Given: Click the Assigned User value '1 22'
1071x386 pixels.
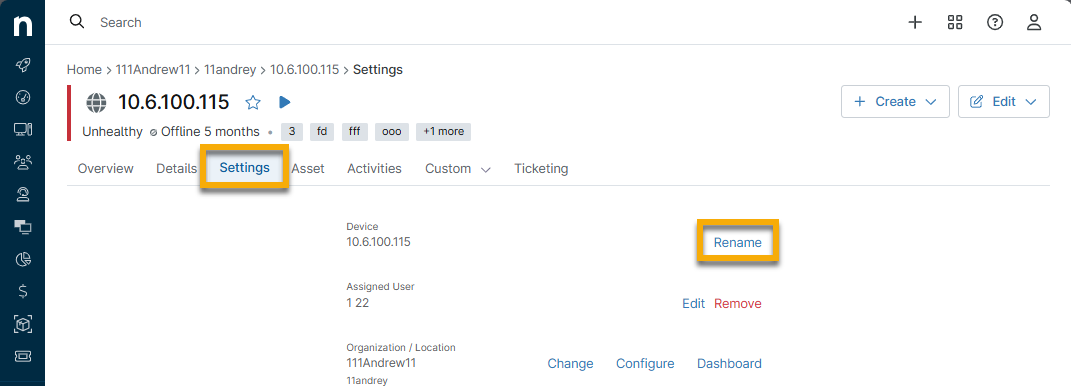Looking at the screenshot, I should tap(357, 303).
